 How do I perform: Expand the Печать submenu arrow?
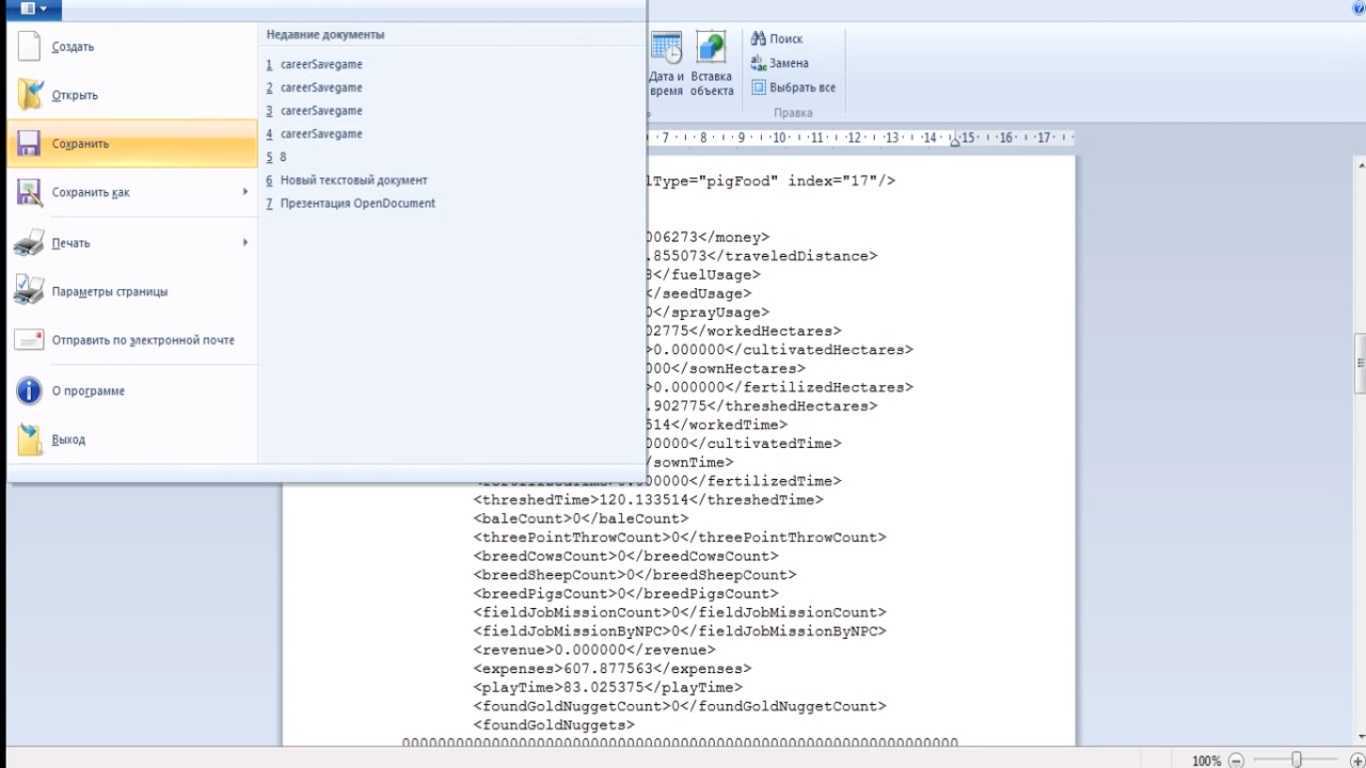(245, 242)
